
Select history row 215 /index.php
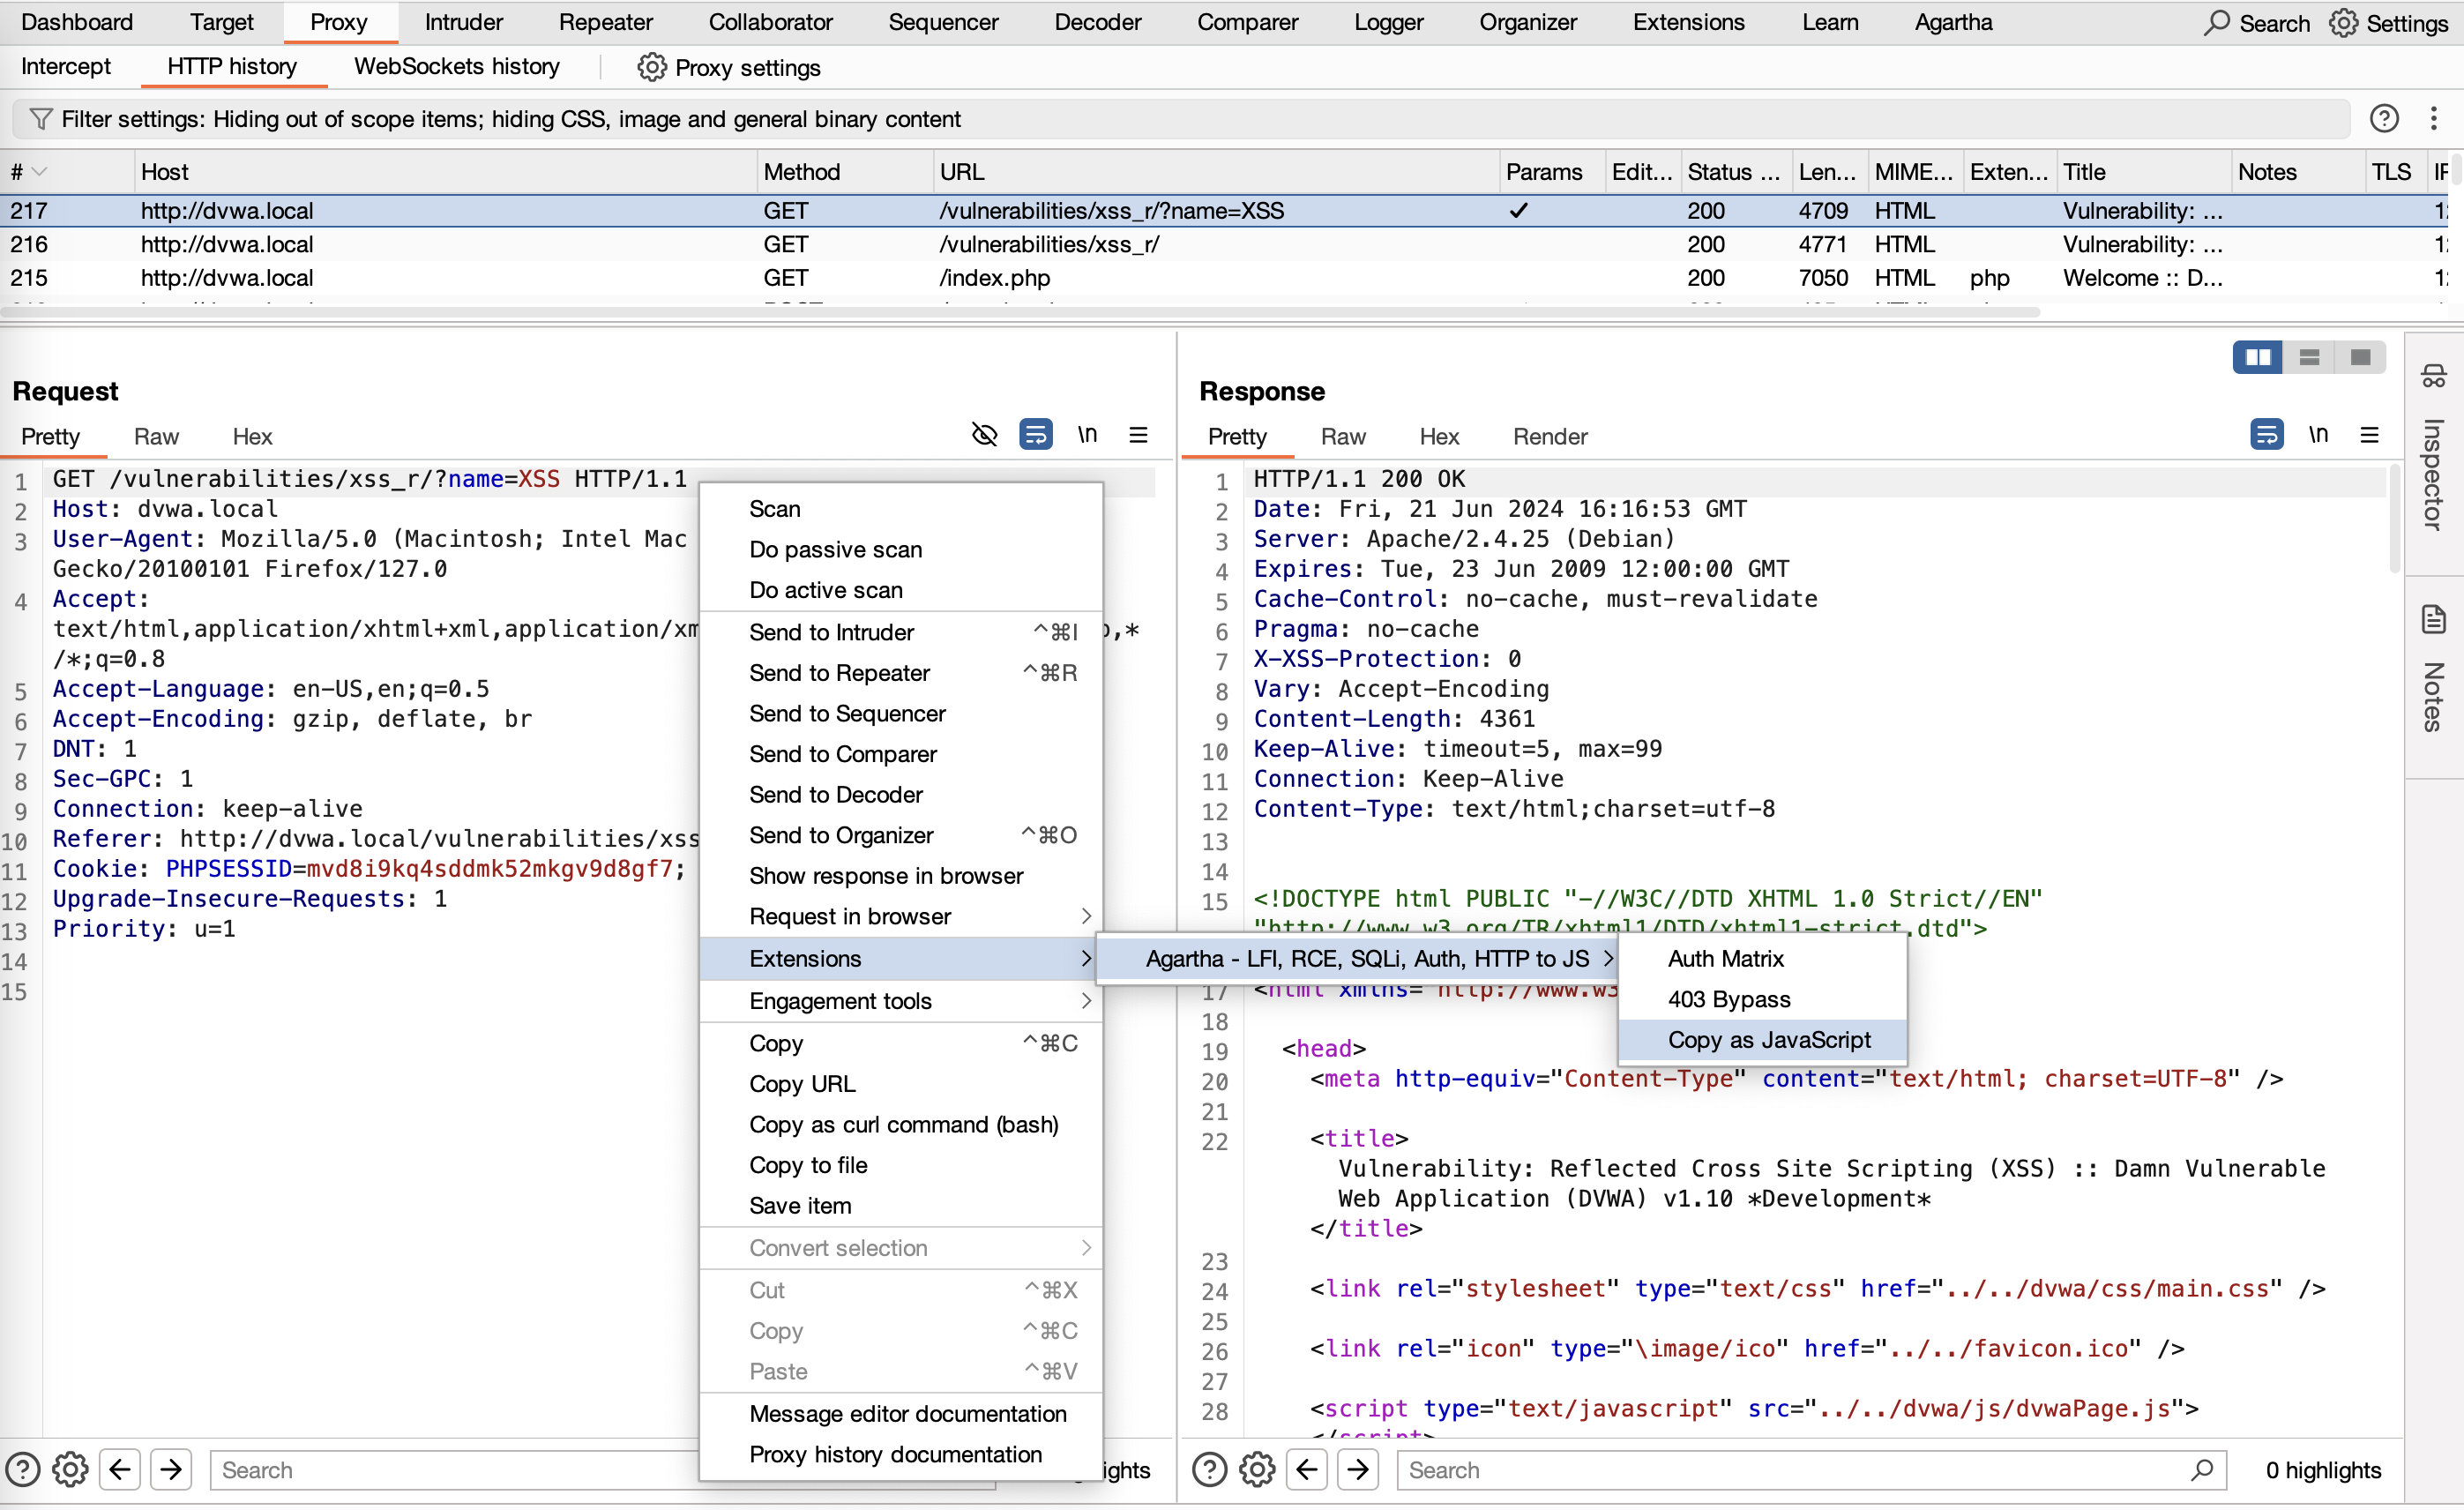point(1225,277)
